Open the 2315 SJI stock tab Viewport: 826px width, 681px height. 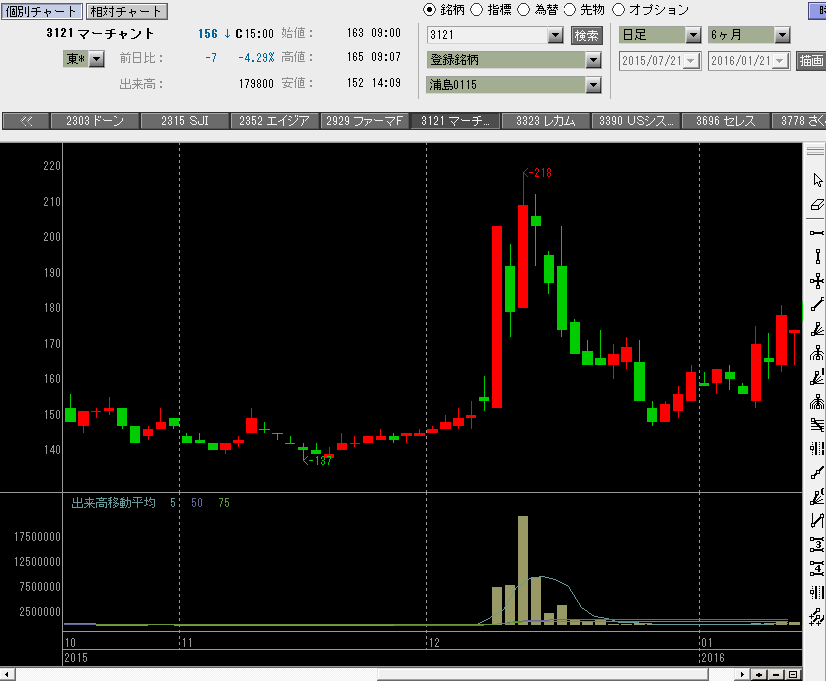(x=185, y=121)
